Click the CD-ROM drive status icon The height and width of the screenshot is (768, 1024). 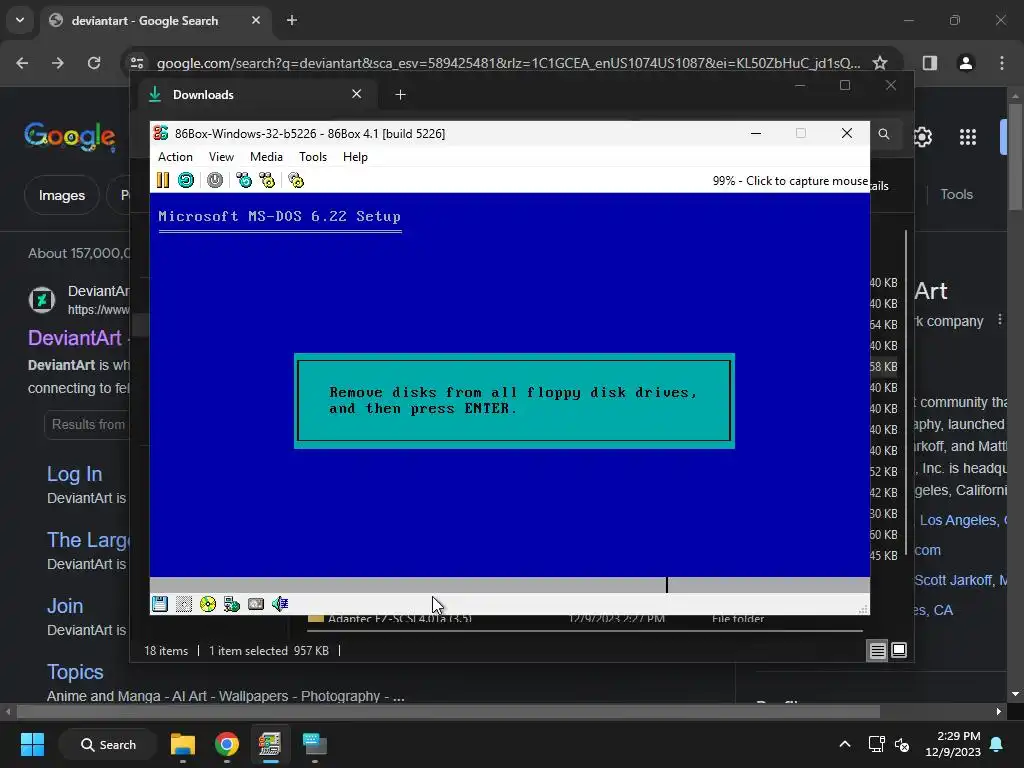pyautogui.click(x=208, y=604)
